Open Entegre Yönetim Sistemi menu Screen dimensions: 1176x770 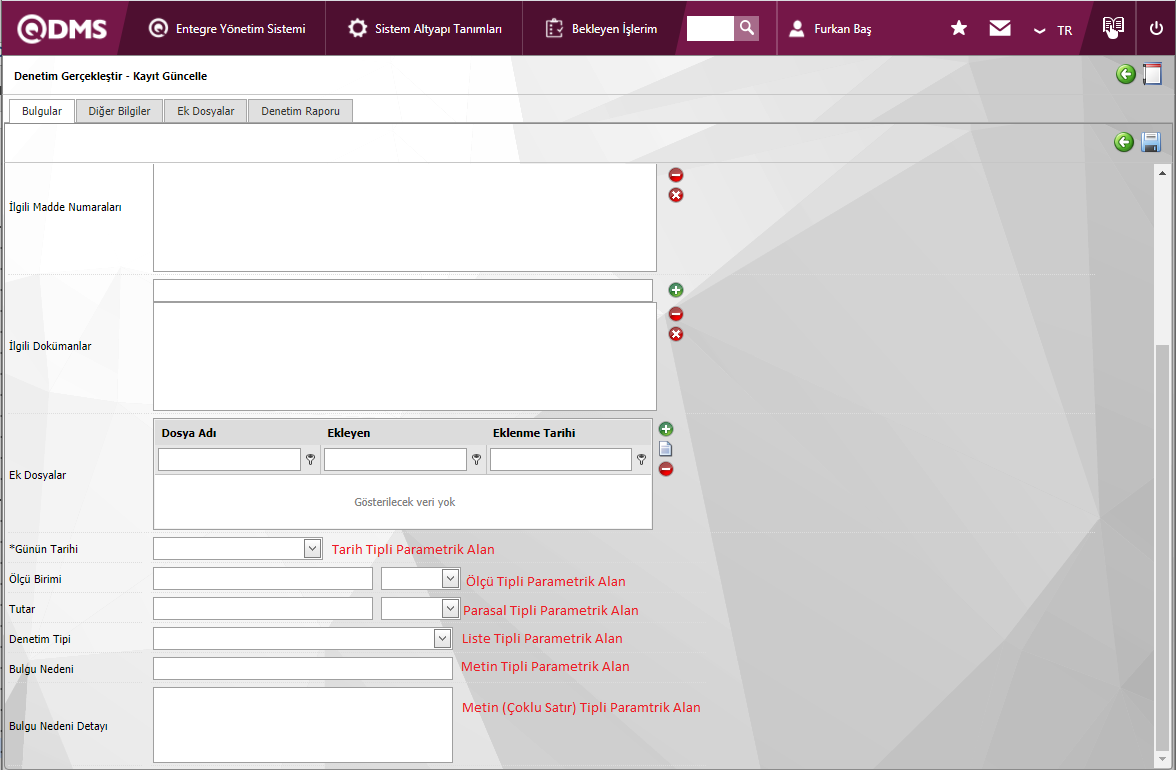coord(227,28)
